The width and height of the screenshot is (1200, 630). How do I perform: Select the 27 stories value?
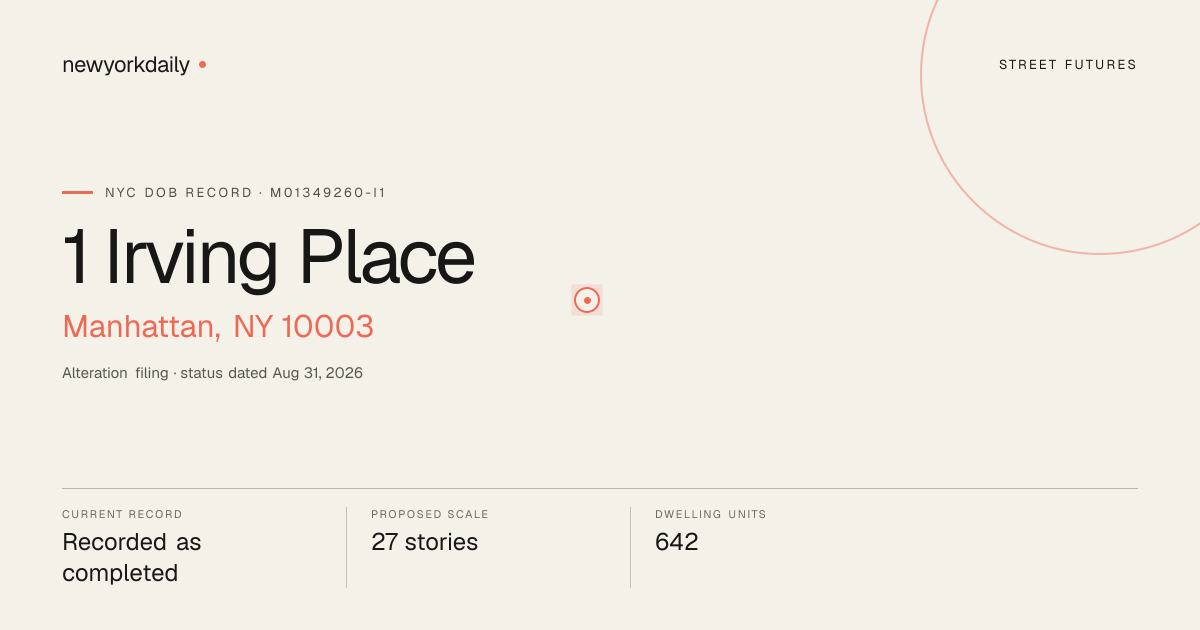[424, 542]
